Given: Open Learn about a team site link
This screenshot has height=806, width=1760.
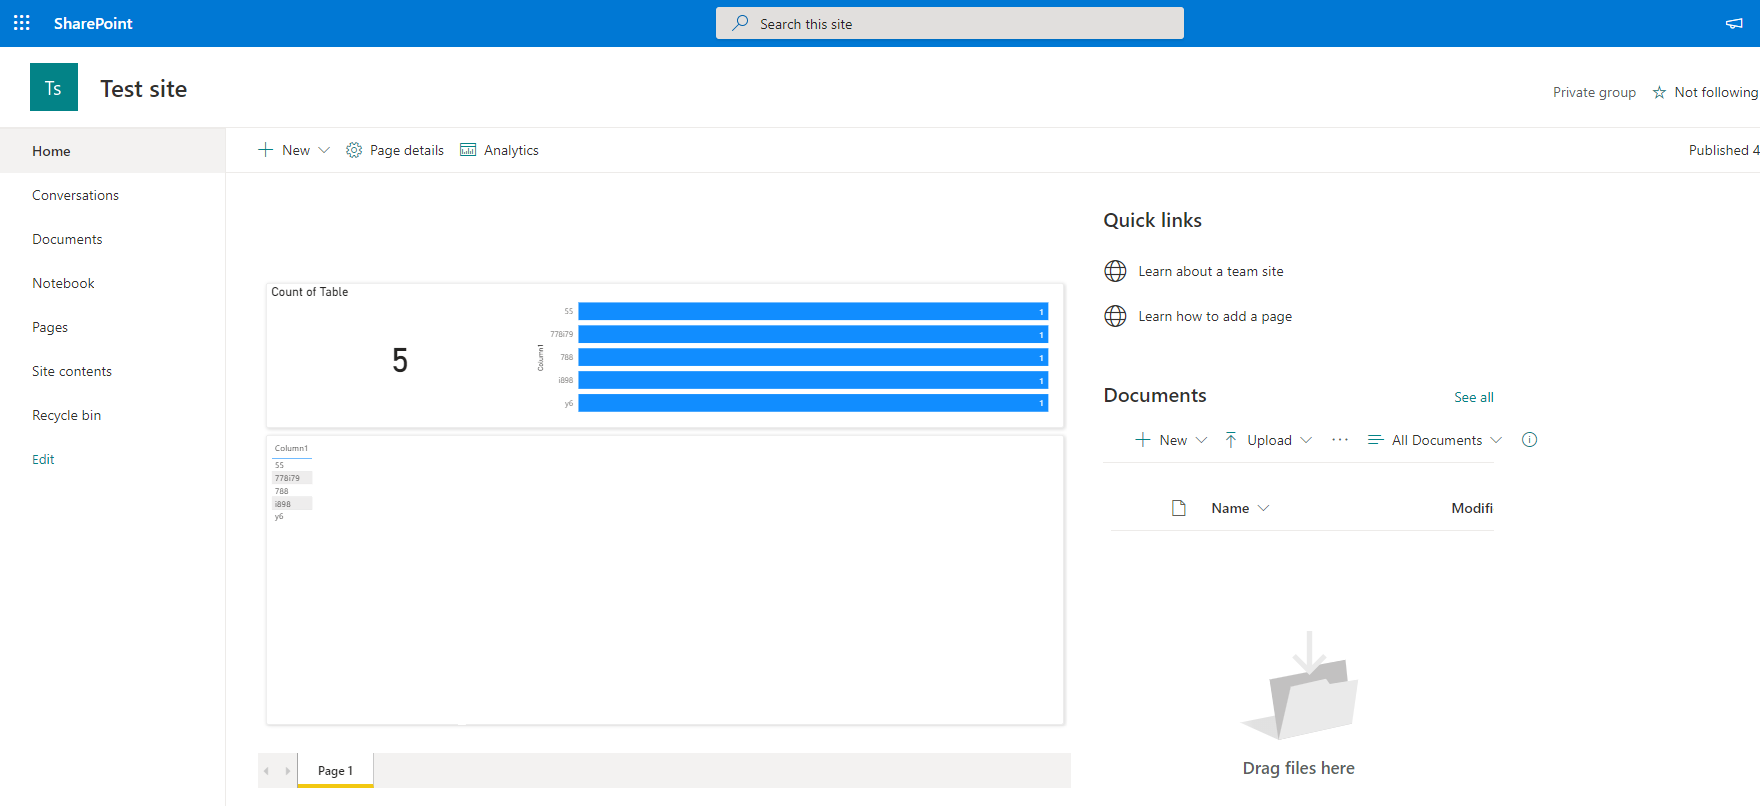Looking at the screenshot, I should pyautogui.click(x=1211, y=271).
